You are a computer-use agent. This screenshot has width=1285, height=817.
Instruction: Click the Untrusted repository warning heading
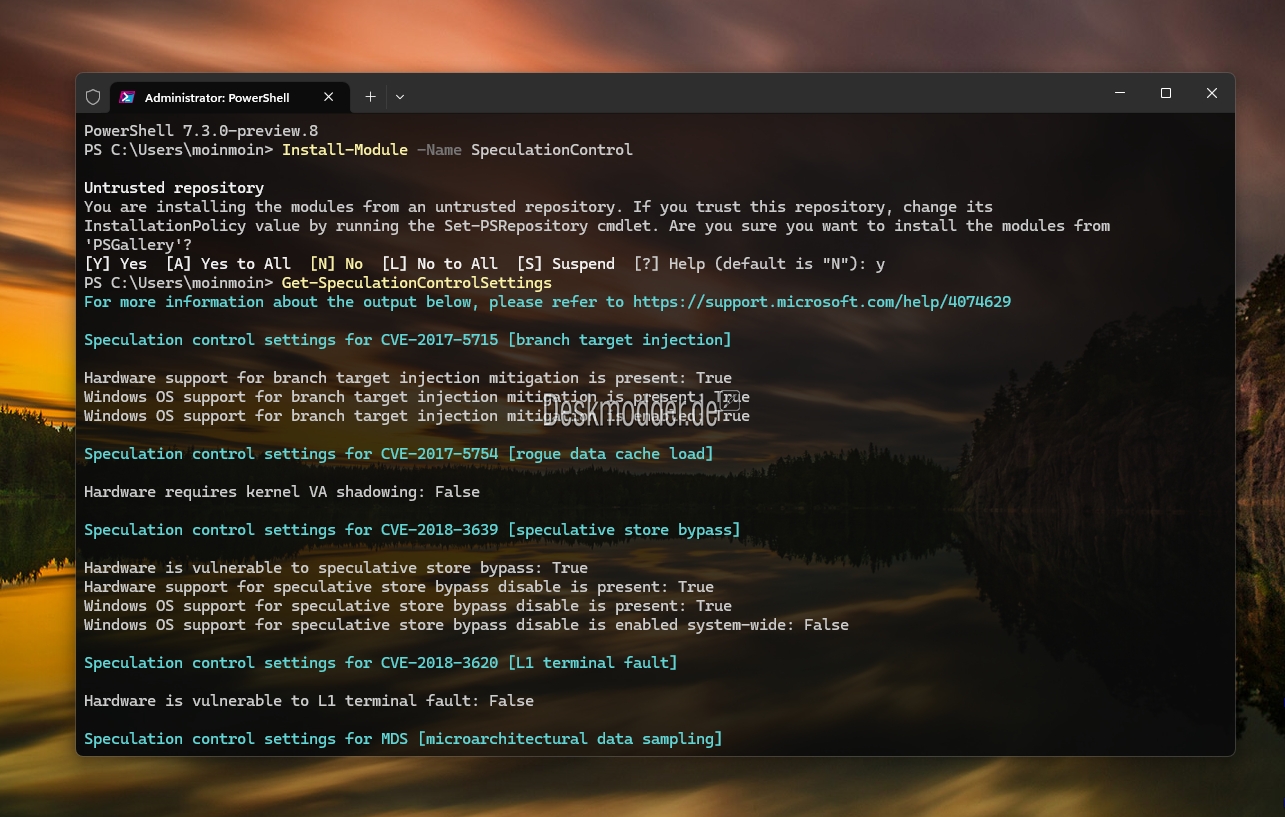click(174, 188)
